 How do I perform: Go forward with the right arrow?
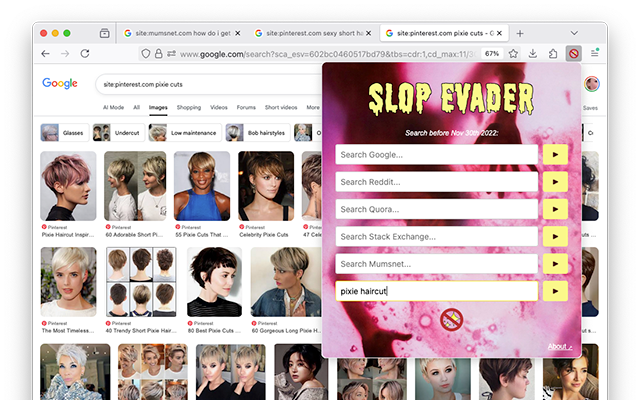(x=65, y=53)
